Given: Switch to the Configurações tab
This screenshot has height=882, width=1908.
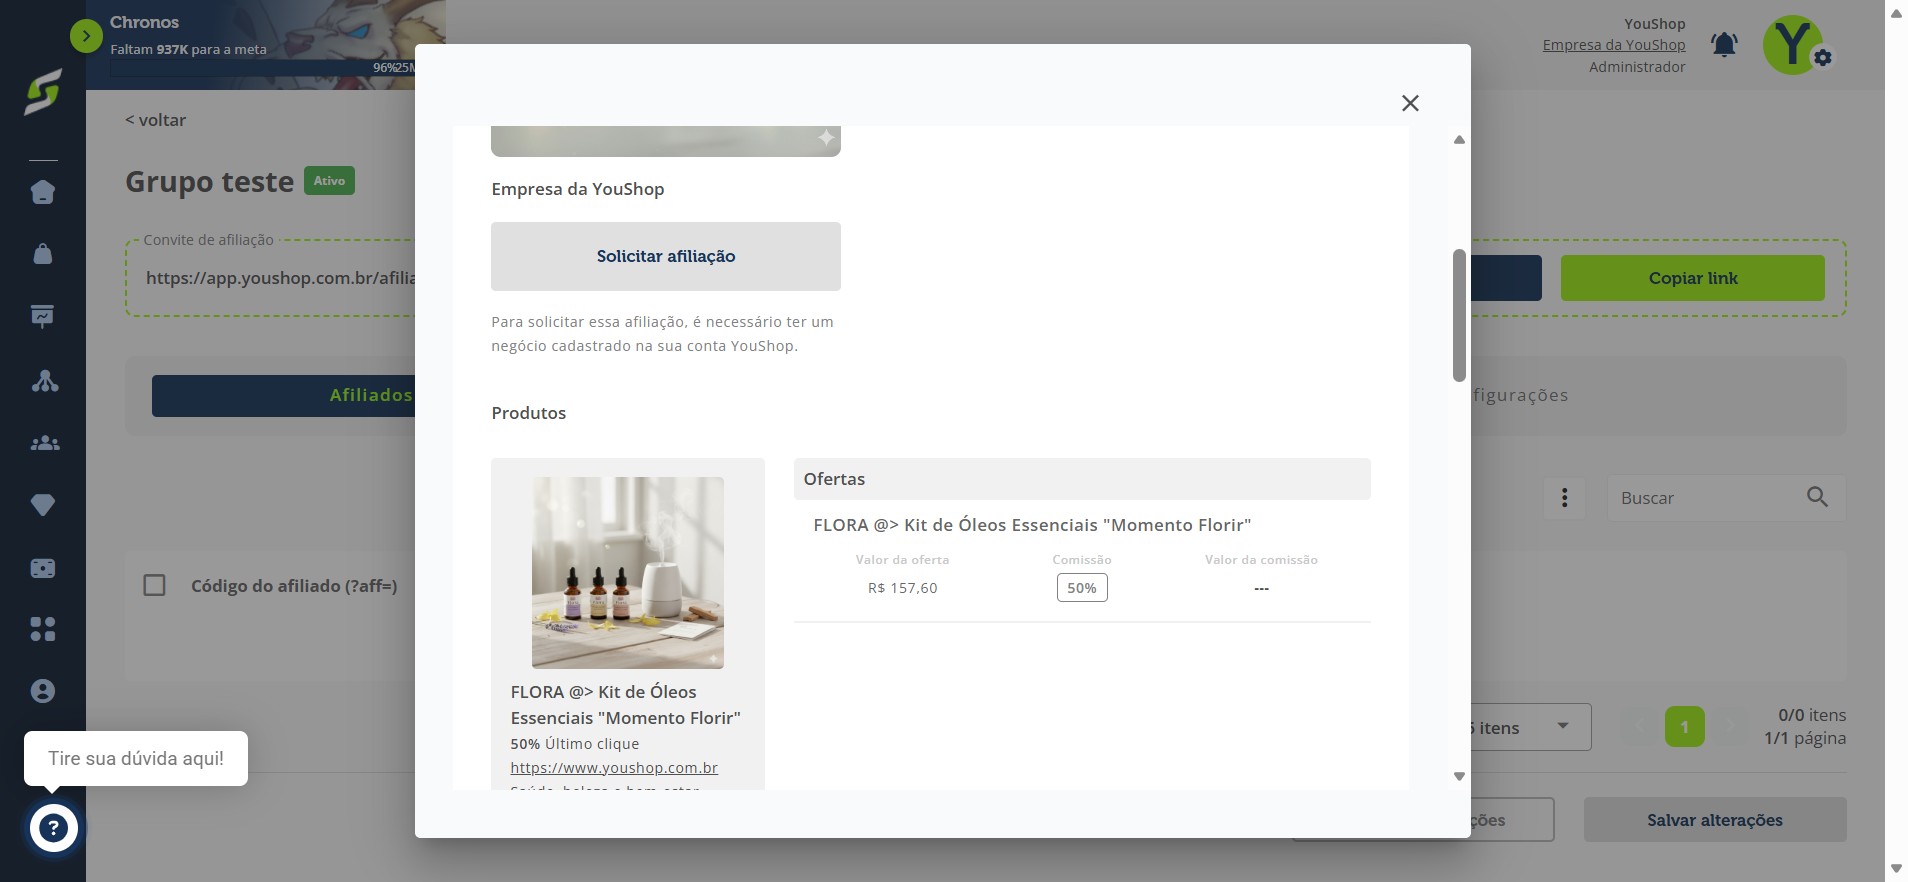Looking at the screenshot, I should tap(1520, 395).
